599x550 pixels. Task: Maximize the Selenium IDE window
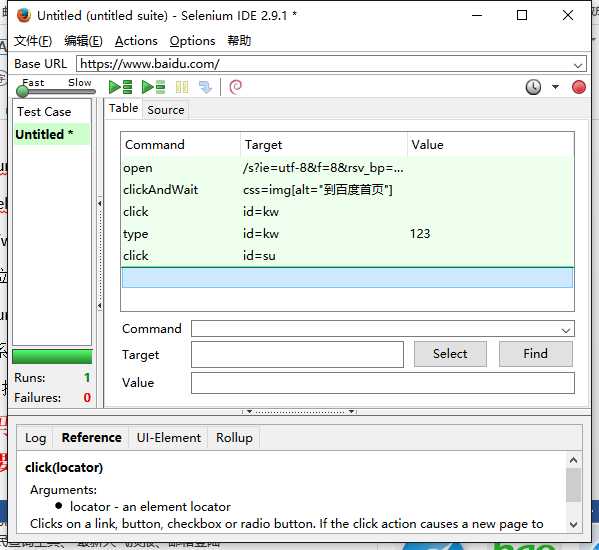click(x=522, y=16)
